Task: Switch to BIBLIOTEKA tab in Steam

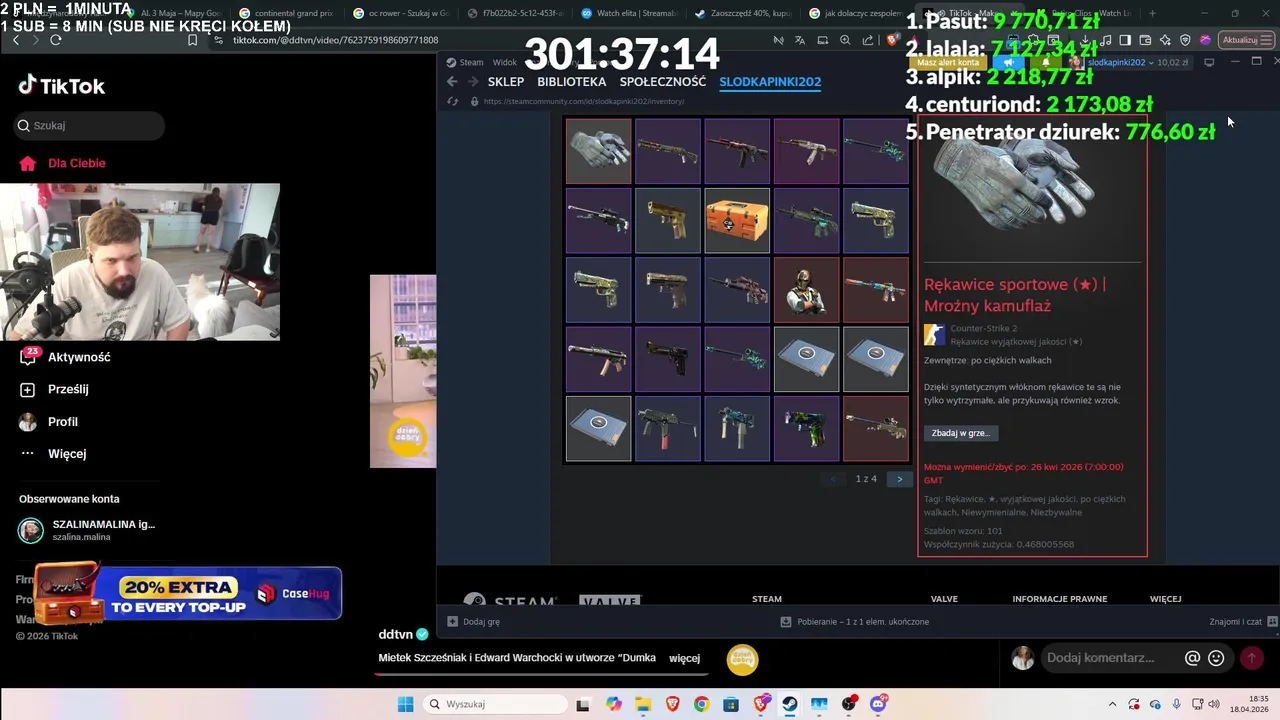Action: [x=572, y=82]
